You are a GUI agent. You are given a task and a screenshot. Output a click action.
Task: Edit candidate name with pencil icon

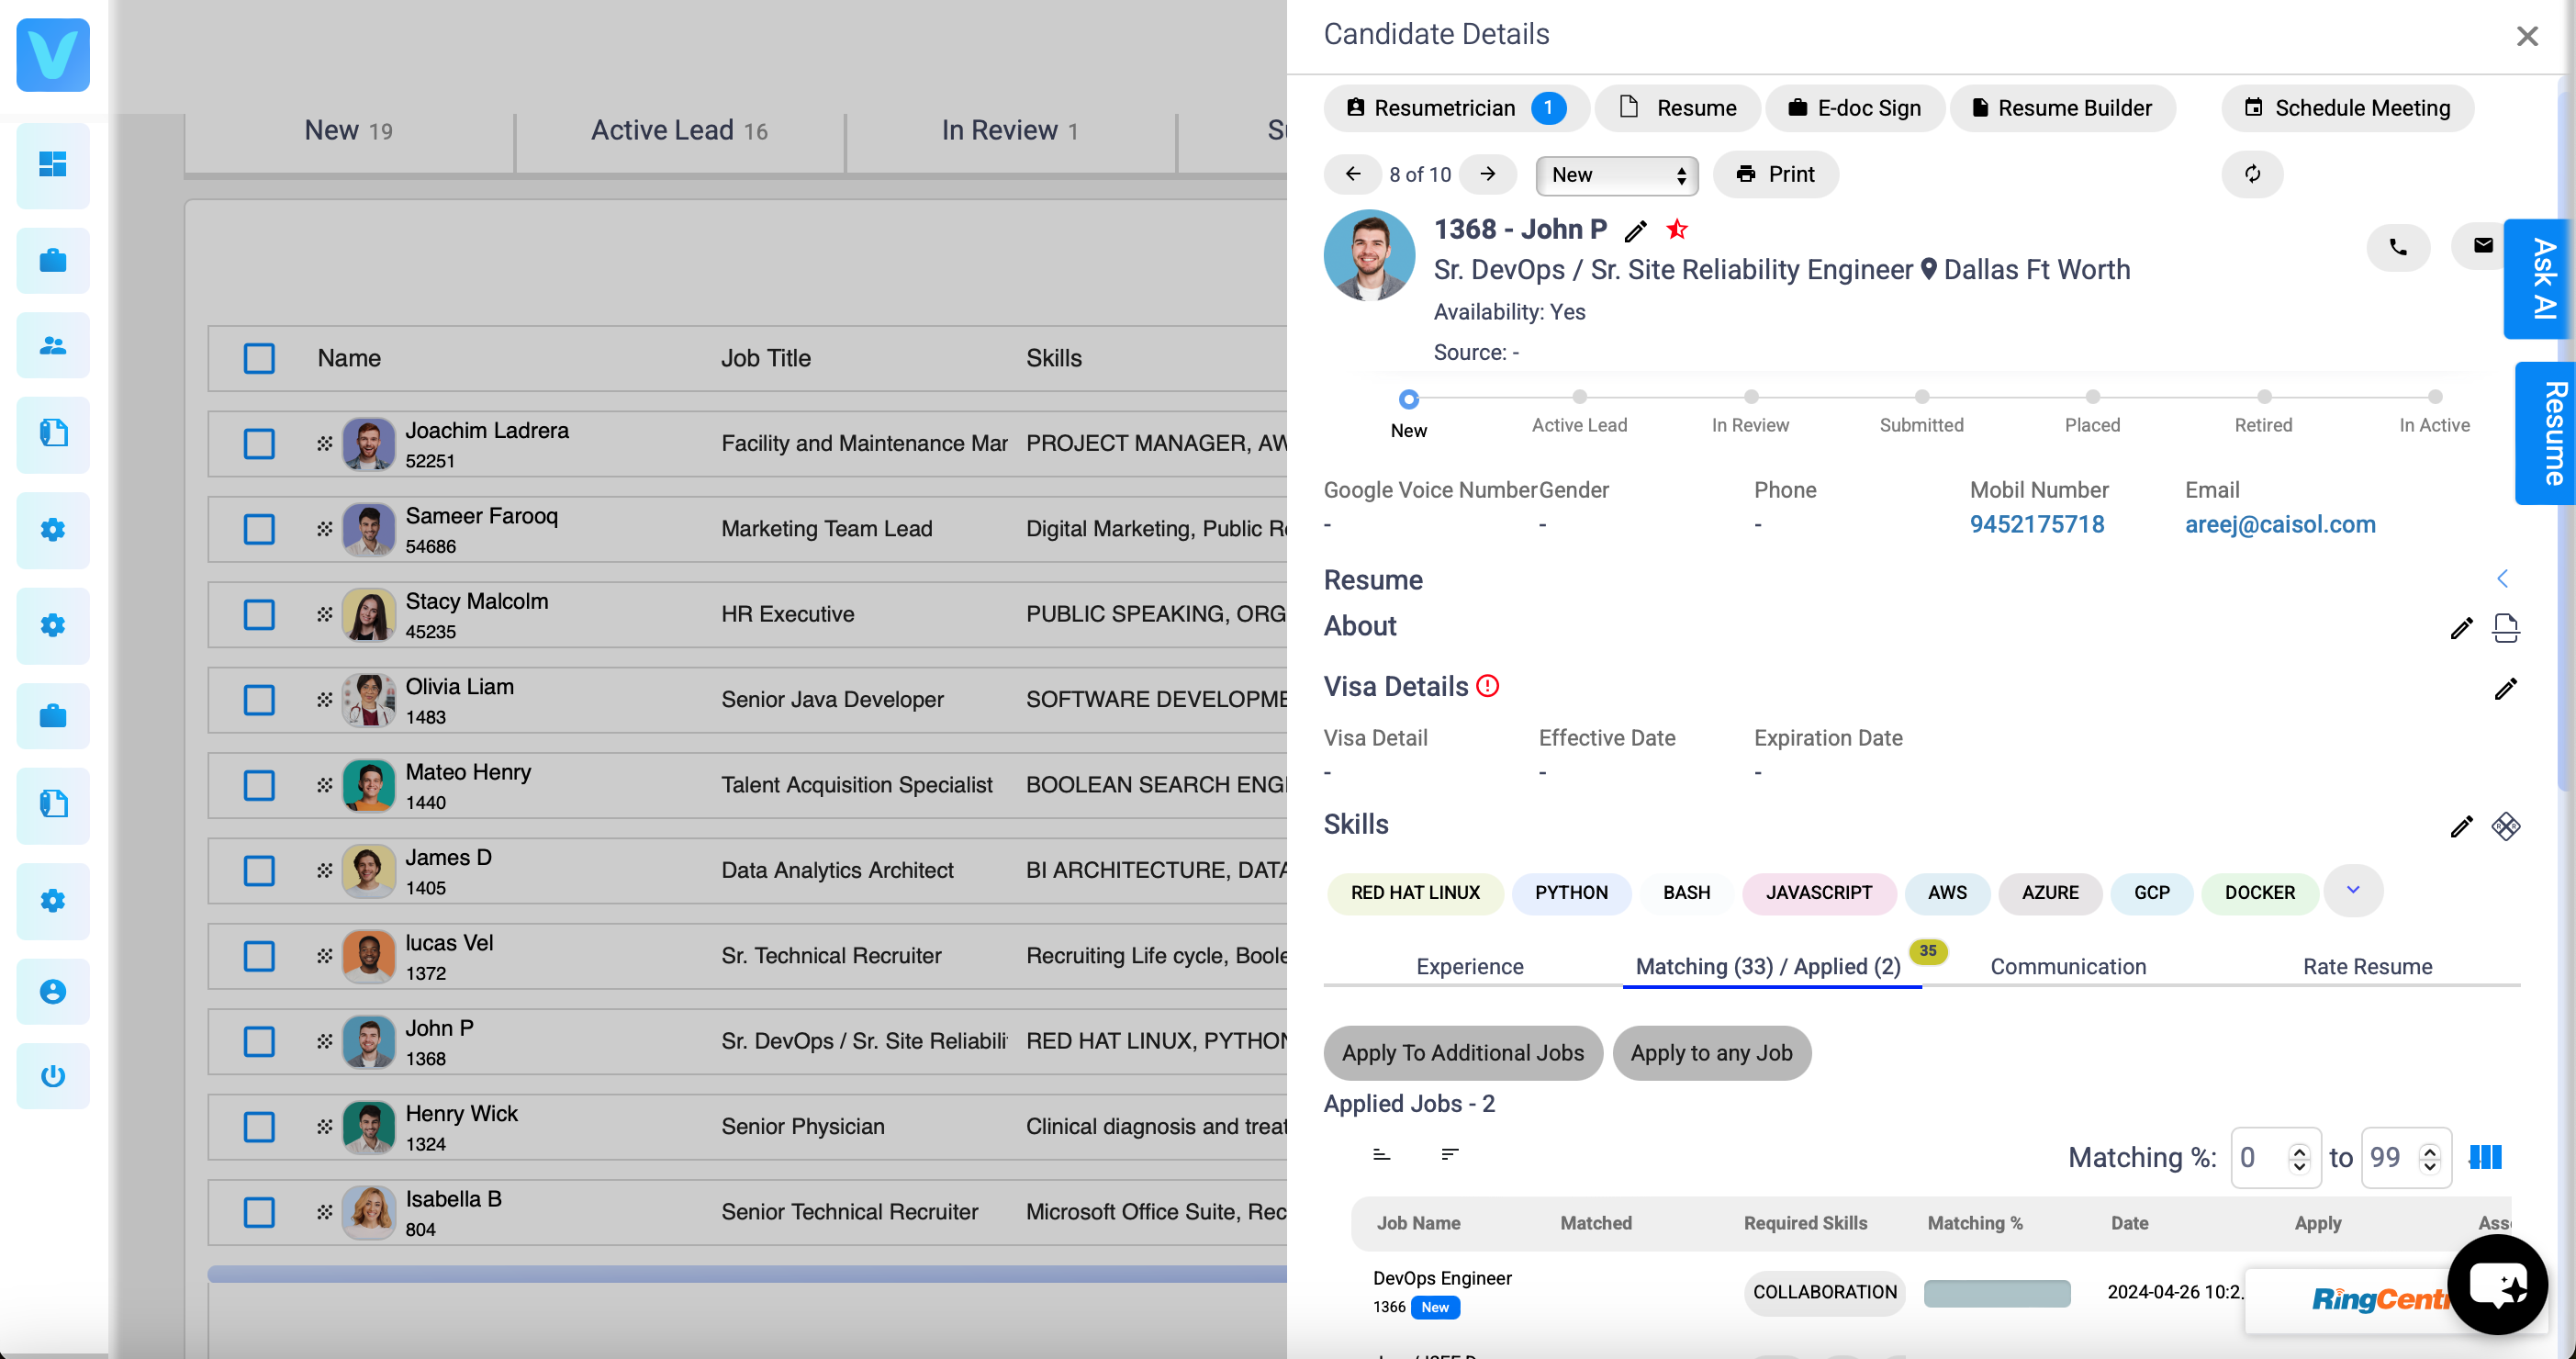coord(1636,229)
